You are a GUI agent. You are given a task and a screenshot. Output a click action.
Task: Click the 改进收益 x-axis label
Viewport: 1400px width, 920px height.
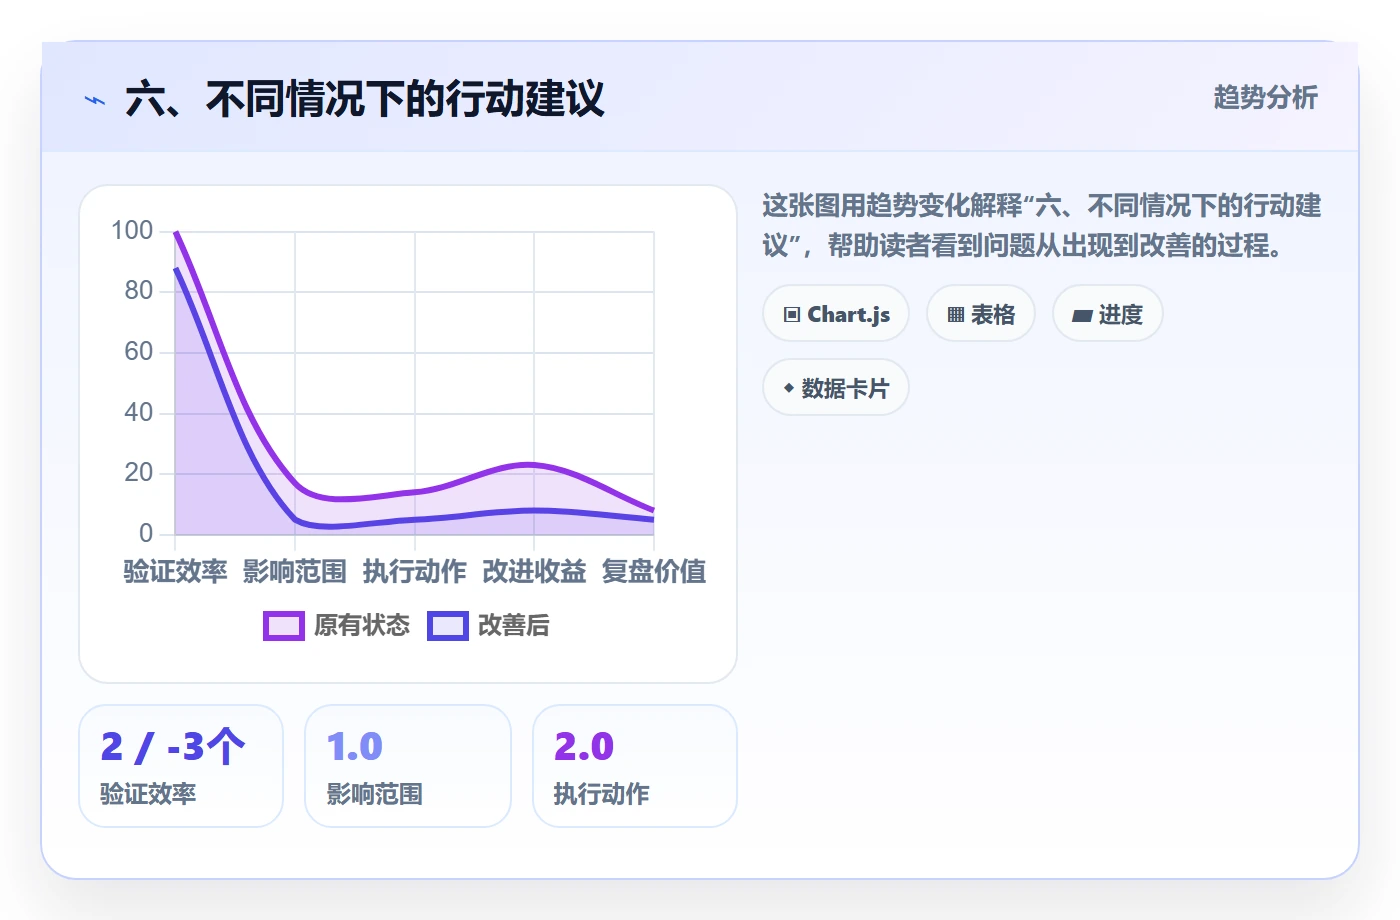tap(534, 572)
